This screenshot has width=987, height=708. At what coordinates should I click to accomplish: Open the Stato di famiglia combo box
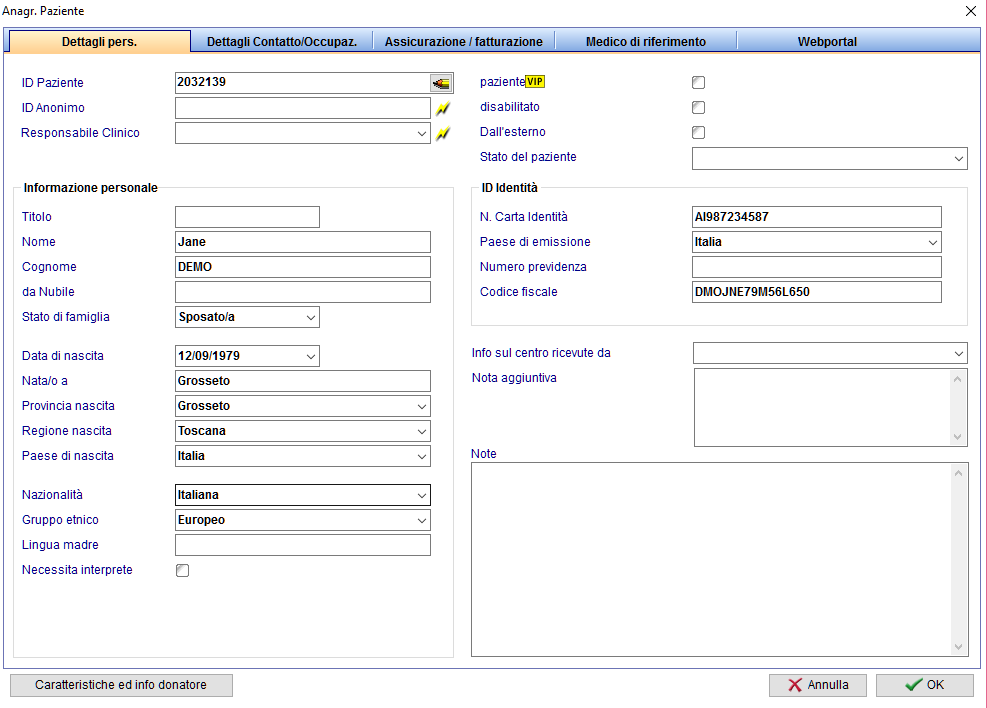pos(311,317)
